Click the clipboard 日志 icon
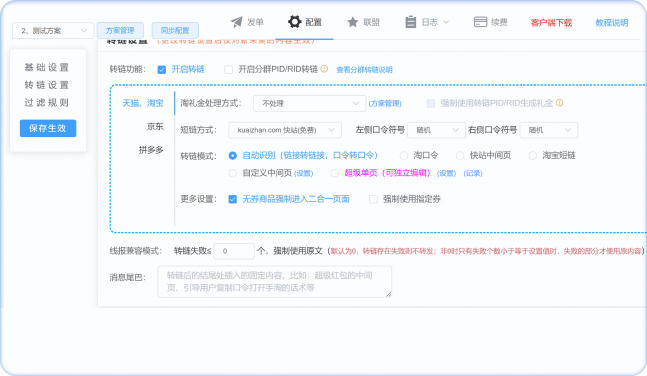The image size is (647, 376). (x=411, y=22)
